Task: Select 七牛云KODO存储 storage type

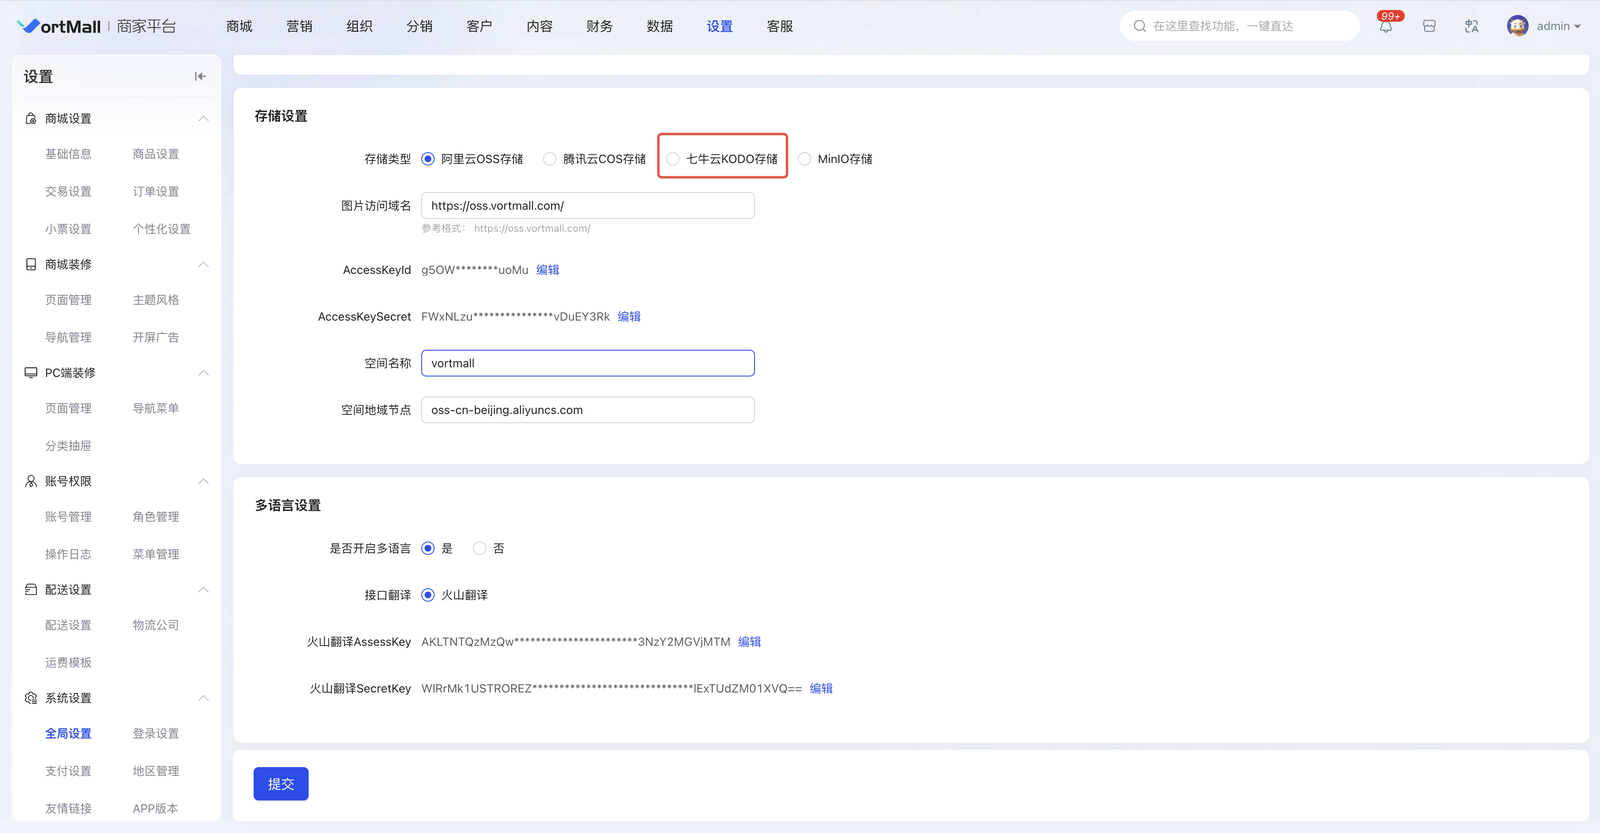Action: [673, 159]
